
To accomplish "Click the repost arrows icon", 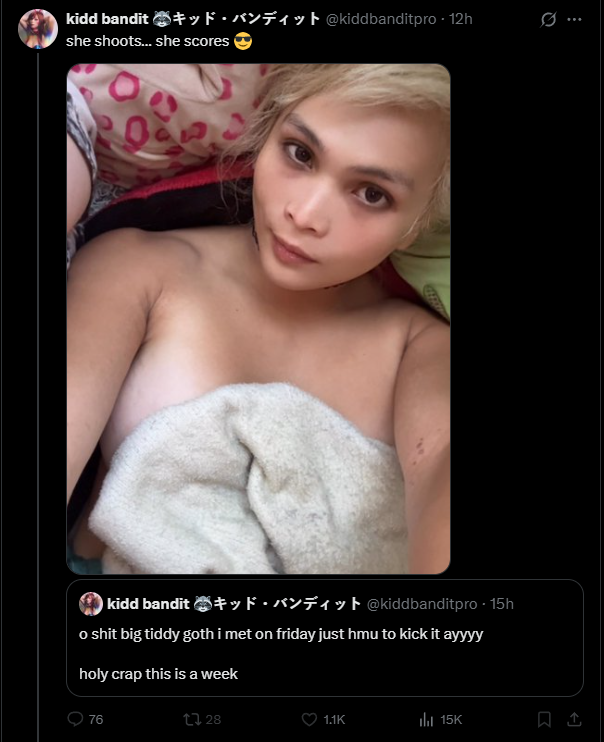I will tap(192, 720).
